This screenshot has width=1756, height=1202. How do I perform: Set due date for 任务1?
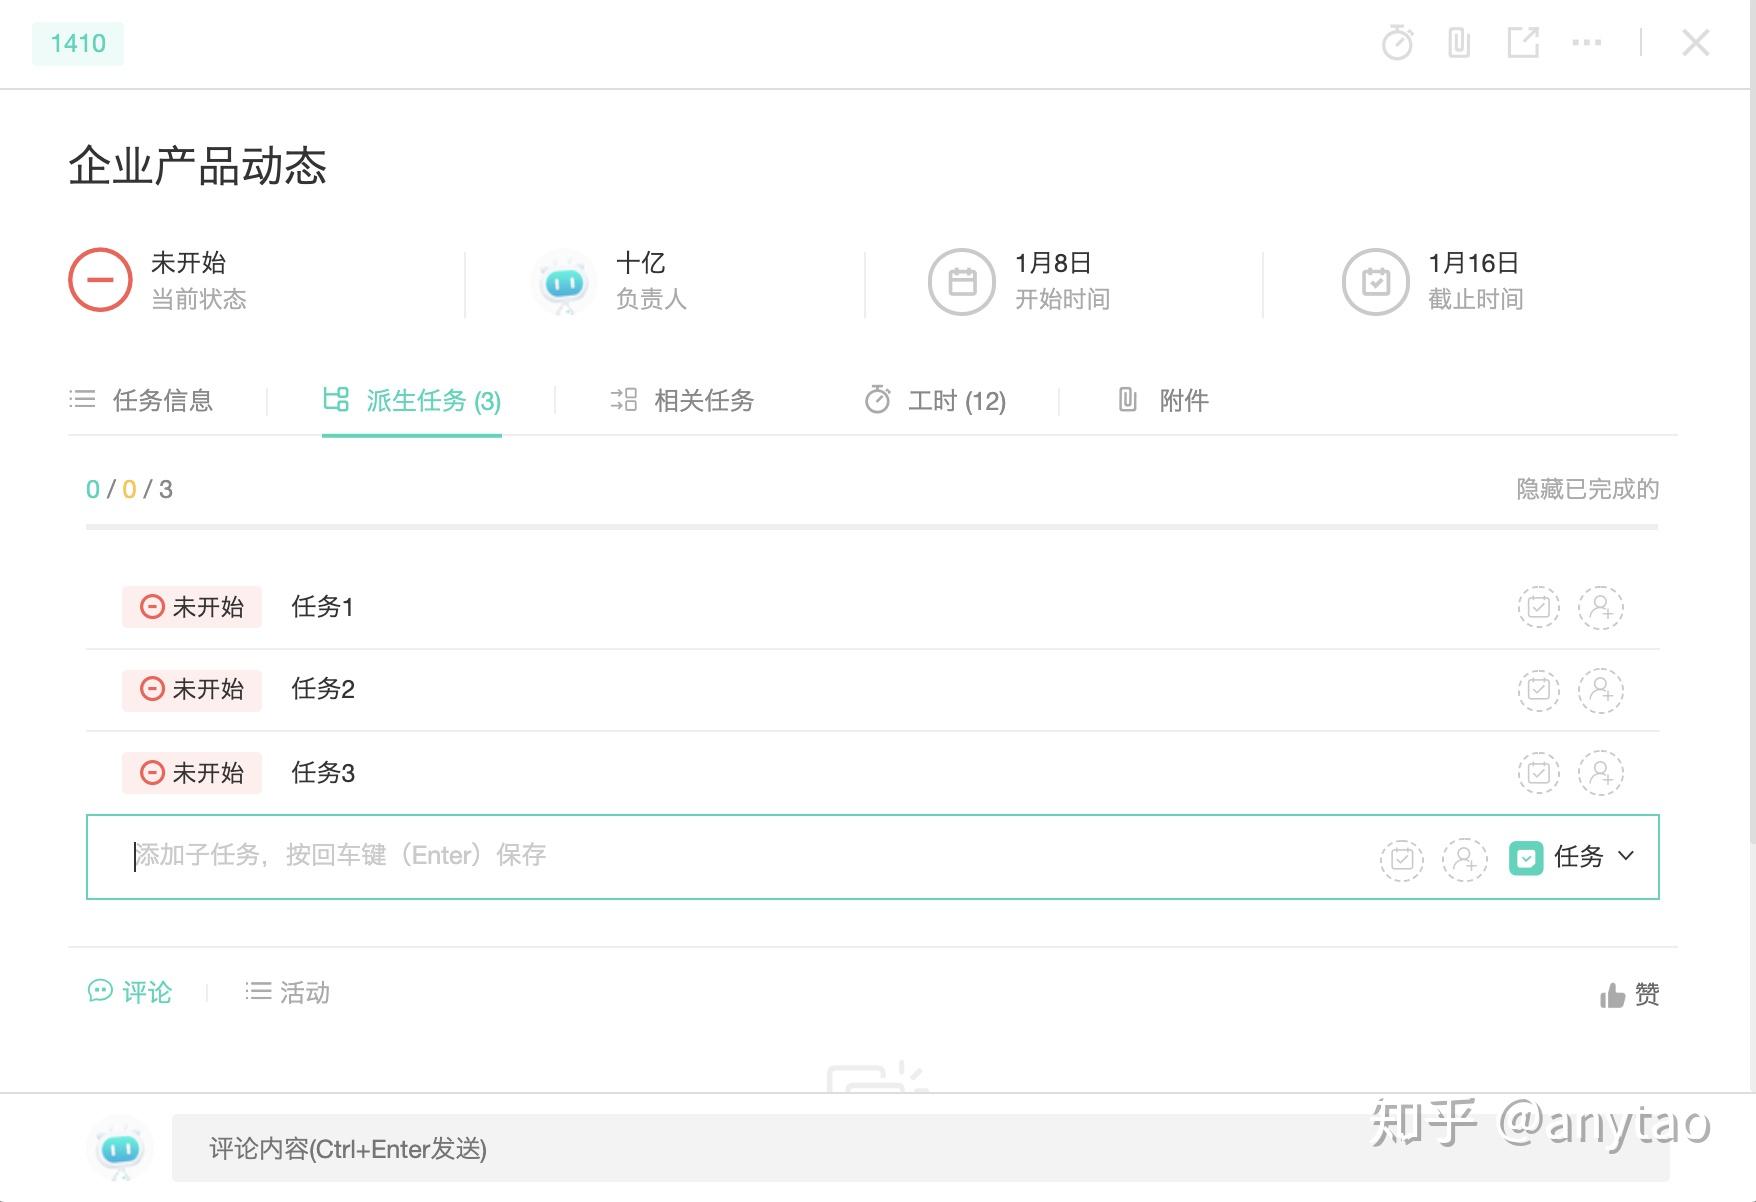click(1538, 607)
